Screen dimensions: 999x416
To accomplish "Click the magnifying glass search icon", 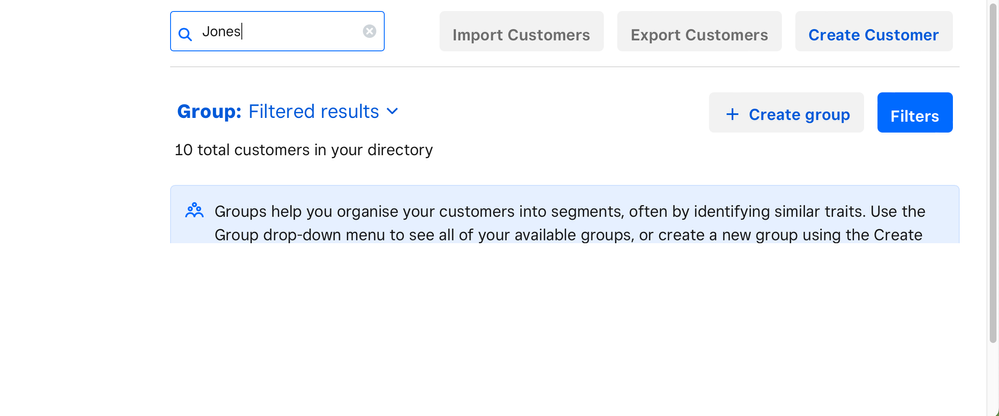I will coord(185,34).
